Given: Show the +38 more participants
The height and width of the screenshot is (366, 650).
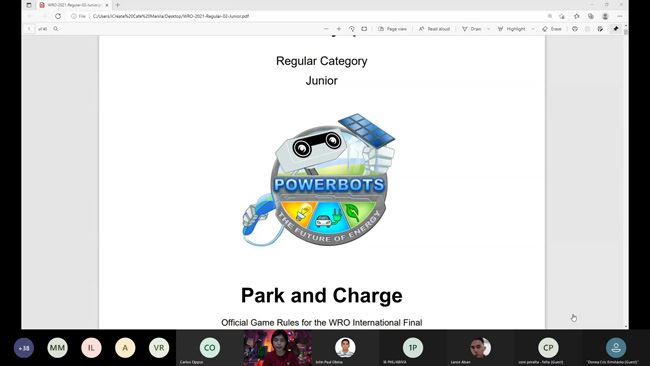Looking at the screenshot, I should coord(24,348).
